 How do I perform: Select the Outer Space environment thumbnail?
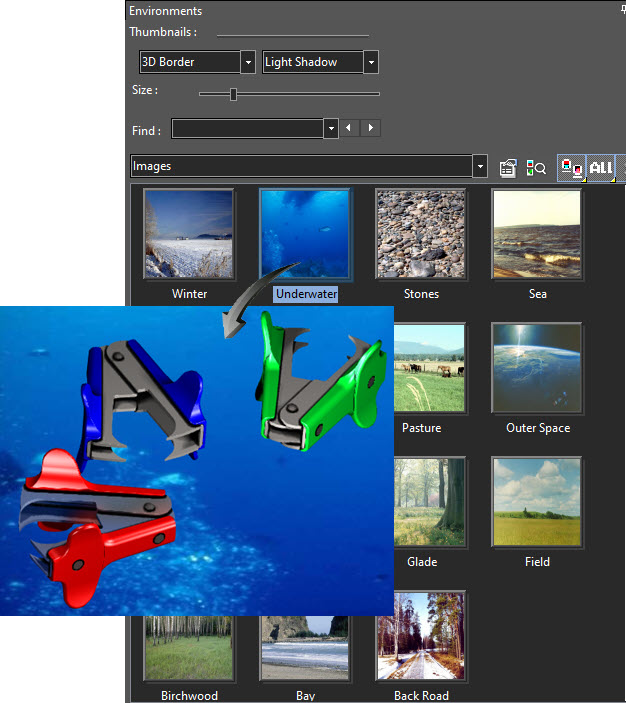tap(537, 368)
